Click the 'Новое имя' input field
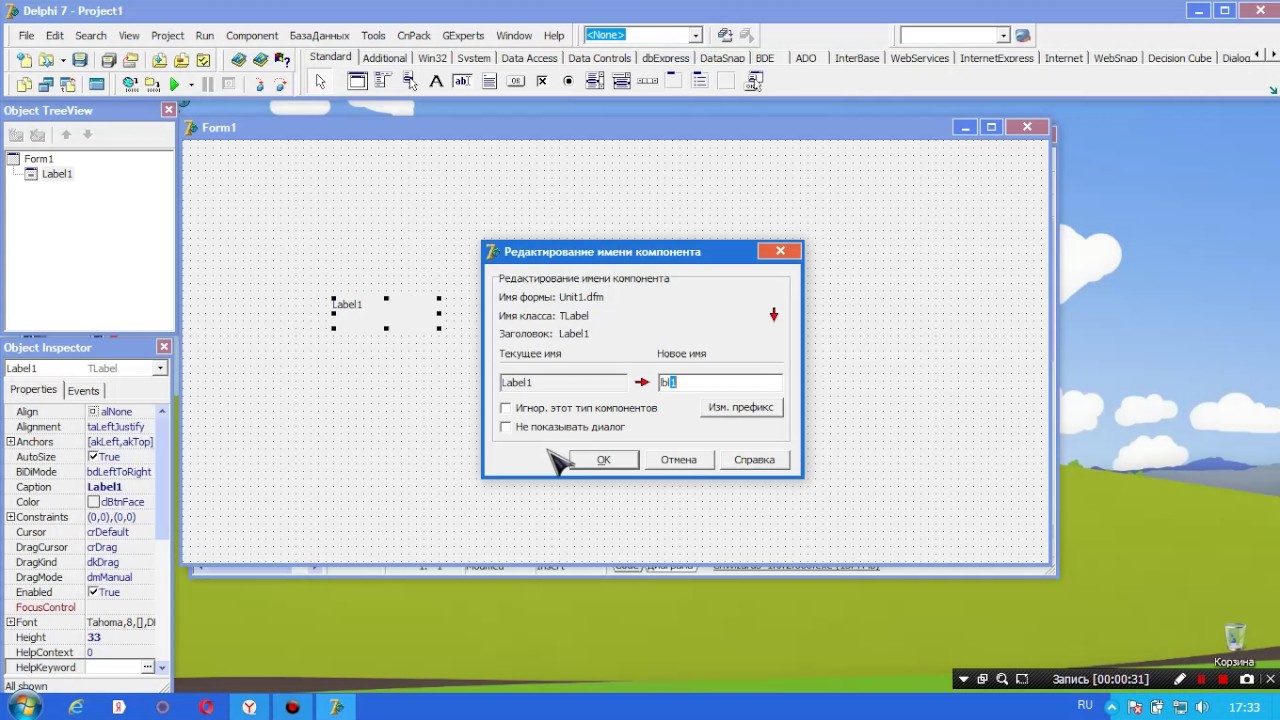Screen dimensions: 1280x720 [720, 382]
